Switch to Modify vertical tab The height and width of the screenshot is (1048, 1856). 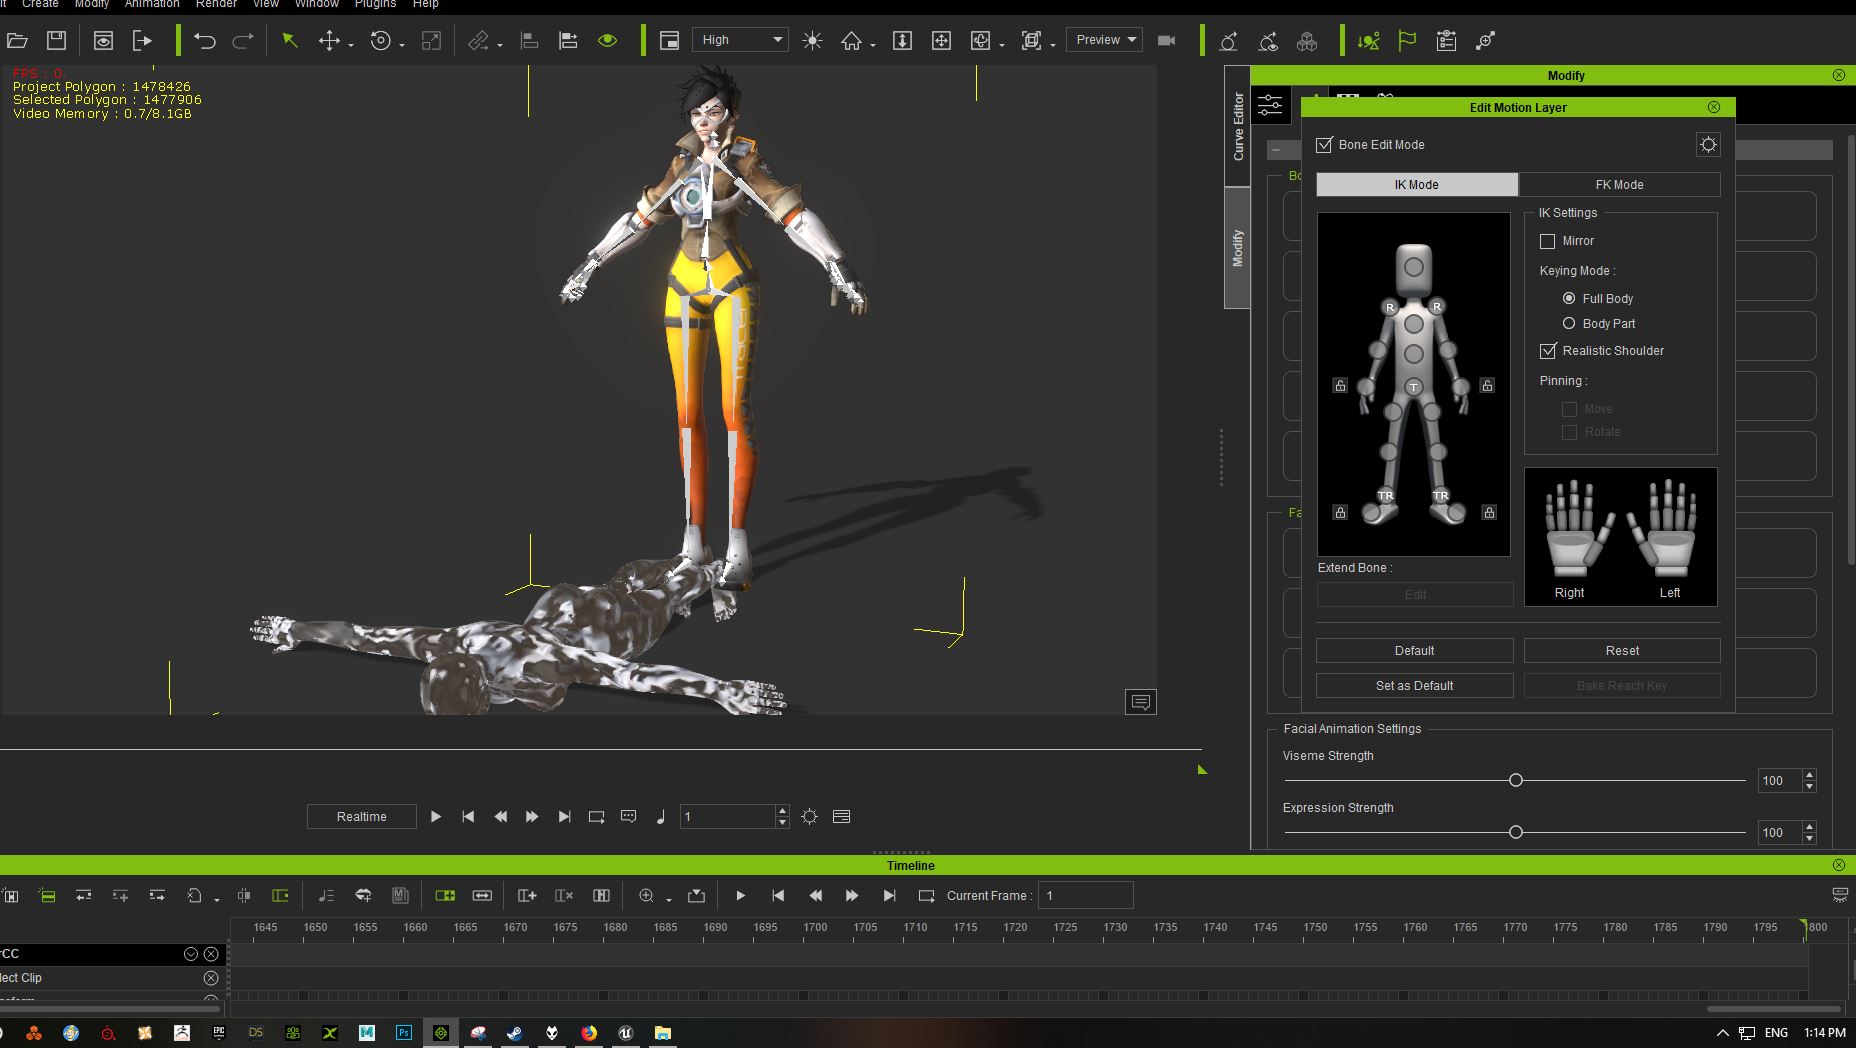click(x=1238, y=248)
